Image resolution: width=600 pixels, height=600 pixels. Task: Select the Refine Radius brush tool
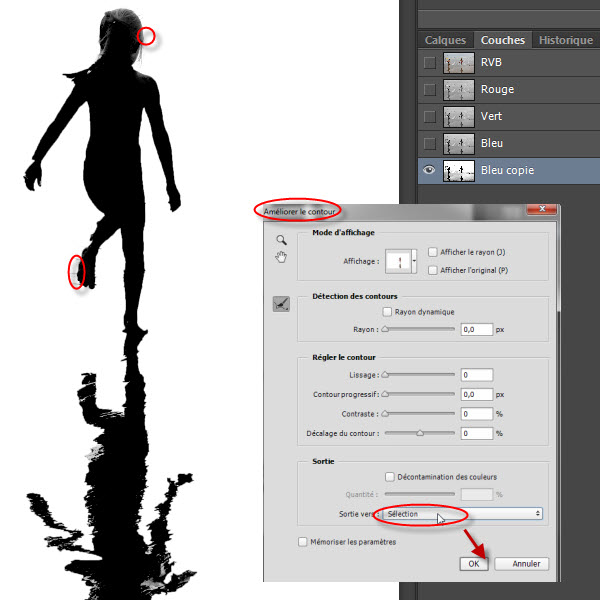pos(282,304)
